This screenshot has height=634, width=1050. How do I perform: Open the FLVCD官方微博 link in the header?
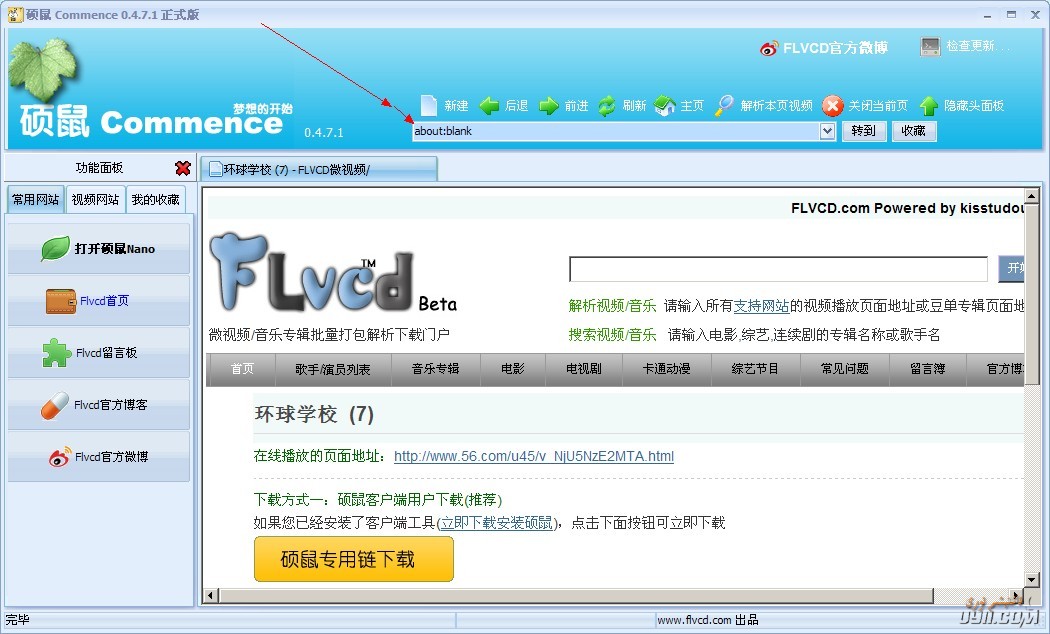click(x=824, y=48)
